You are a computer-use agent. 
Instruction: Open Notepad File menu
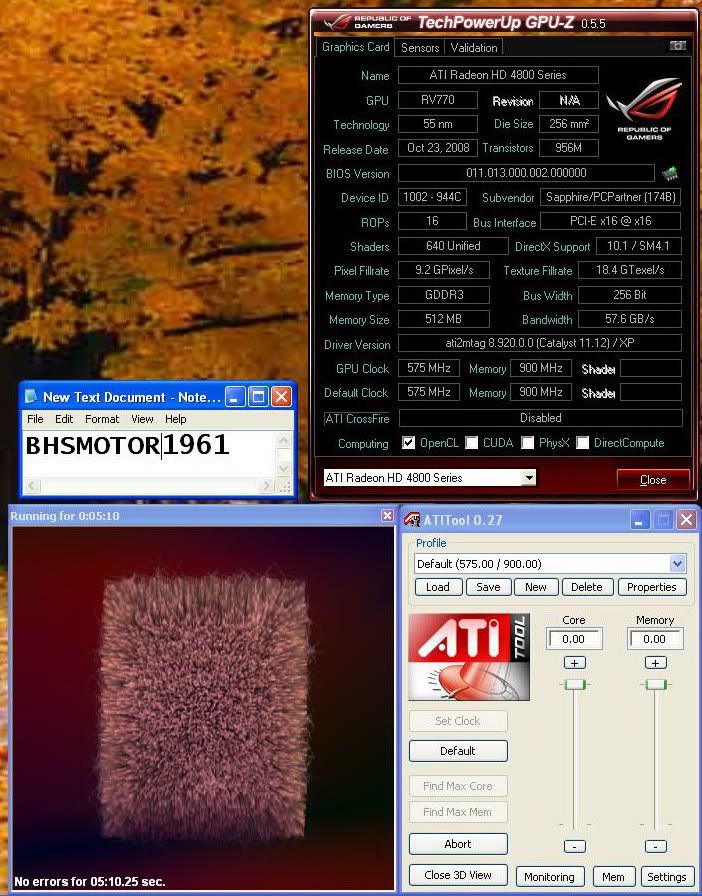coord(35,419)
